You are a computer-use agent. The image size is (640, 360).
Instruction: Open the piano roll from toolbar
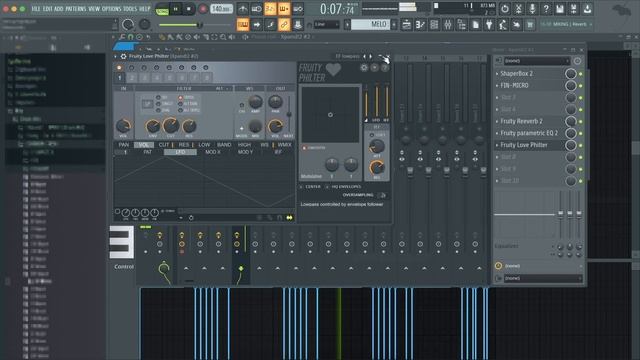click(420, 25)
